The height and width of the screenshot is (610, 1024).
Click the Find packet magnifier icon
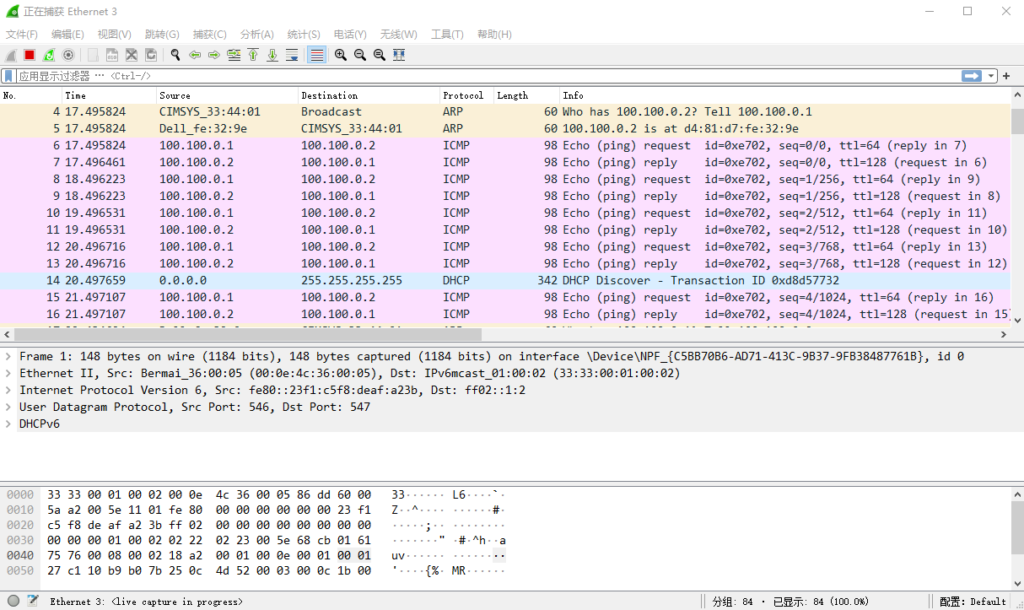[176, 55]
